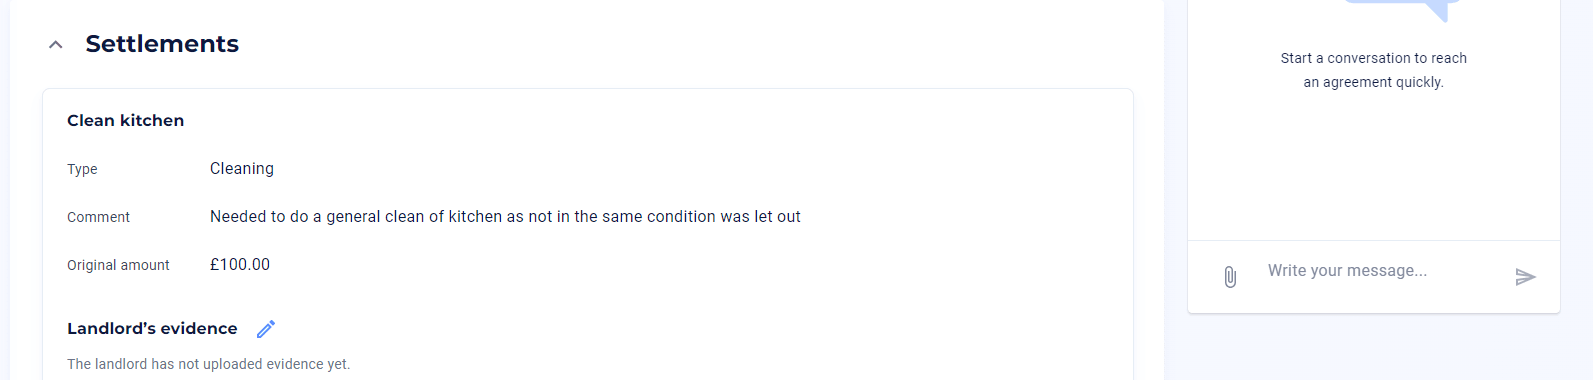Select the Original amount label

[118, 265]
